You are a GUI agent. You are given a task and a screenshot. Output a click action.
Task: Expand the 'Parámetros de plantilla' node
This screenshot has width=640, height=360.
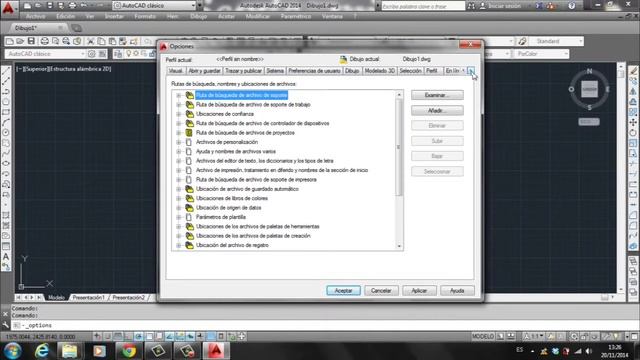tap(178, 218)
